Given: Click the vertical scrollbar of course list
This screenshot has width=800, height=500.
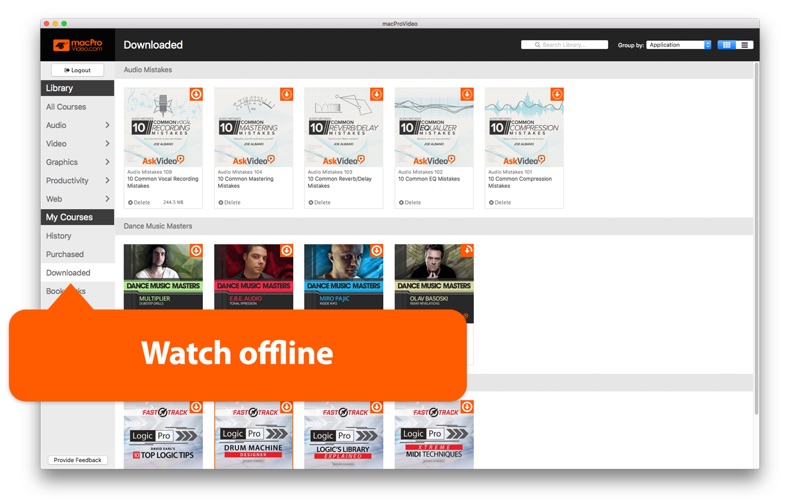Looking at the screenshot, I should coord(757,238).
